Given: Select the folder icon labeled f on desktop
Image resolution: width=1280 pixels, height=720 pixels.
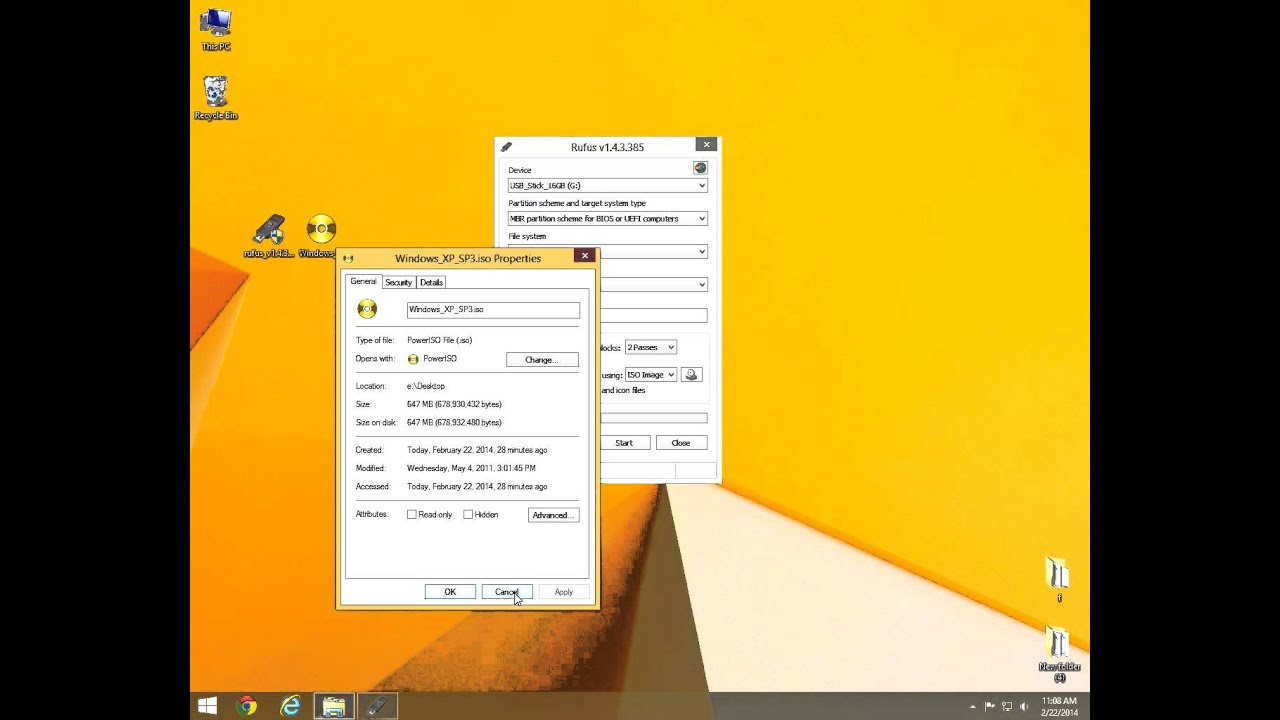Looking at the screenshot, I should click(x=1058, y=579).
